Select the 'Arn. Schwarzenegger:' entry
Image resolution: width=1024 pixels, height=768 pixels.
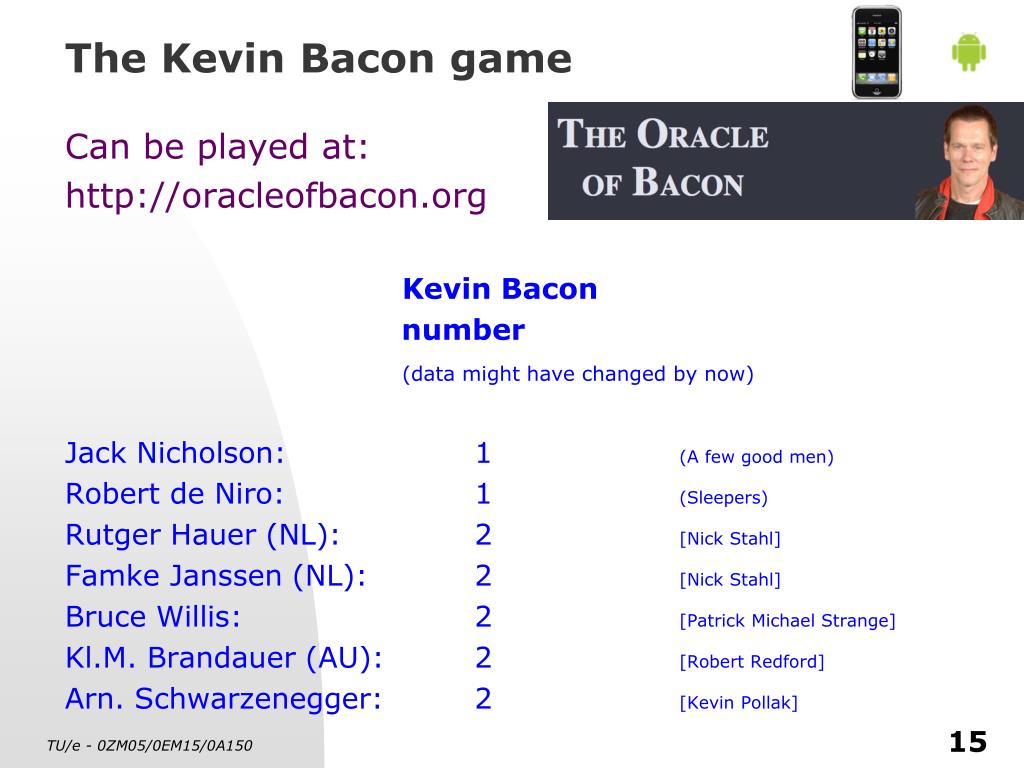(x=223, y=699)
